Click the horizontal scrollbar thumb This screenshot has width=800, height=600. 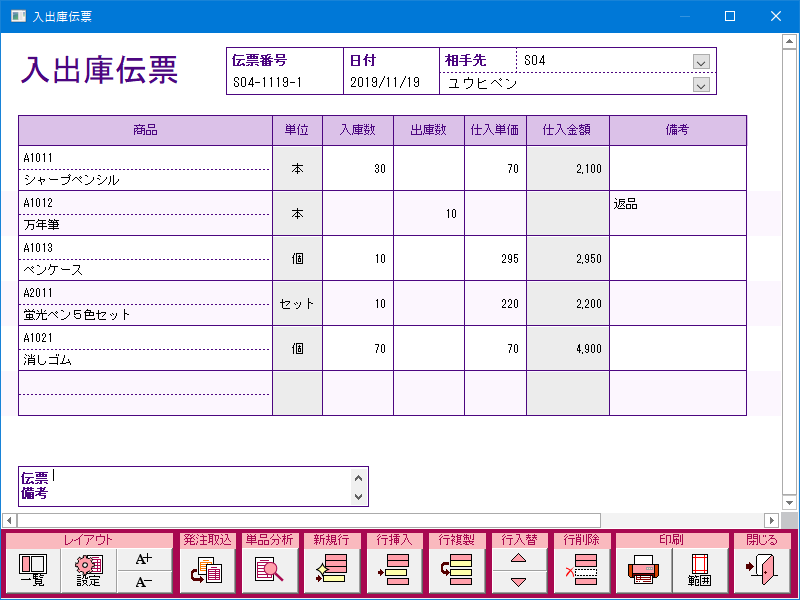pos(309,520)
